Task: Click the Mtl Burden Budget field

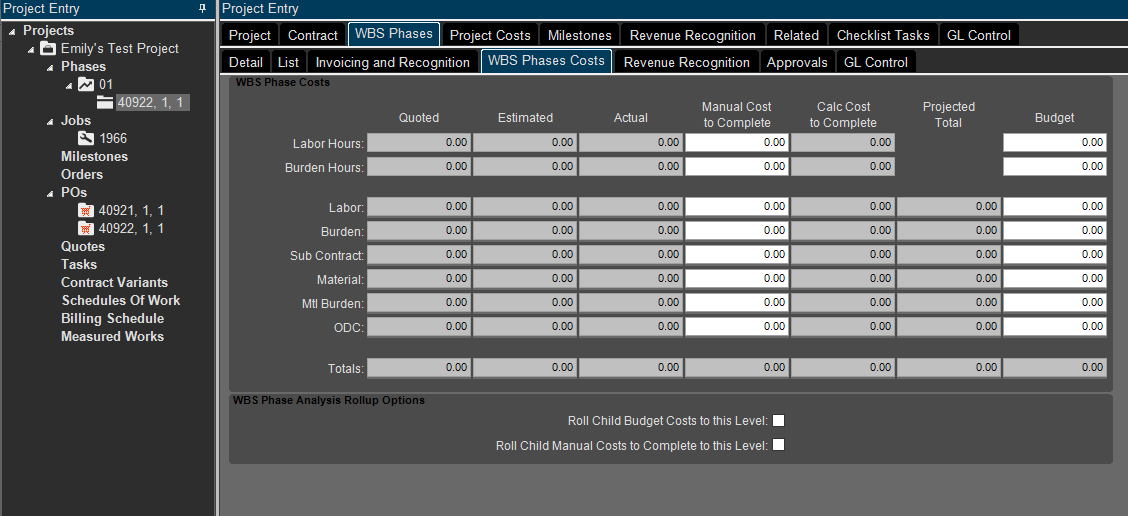Action: point(1055,302)
